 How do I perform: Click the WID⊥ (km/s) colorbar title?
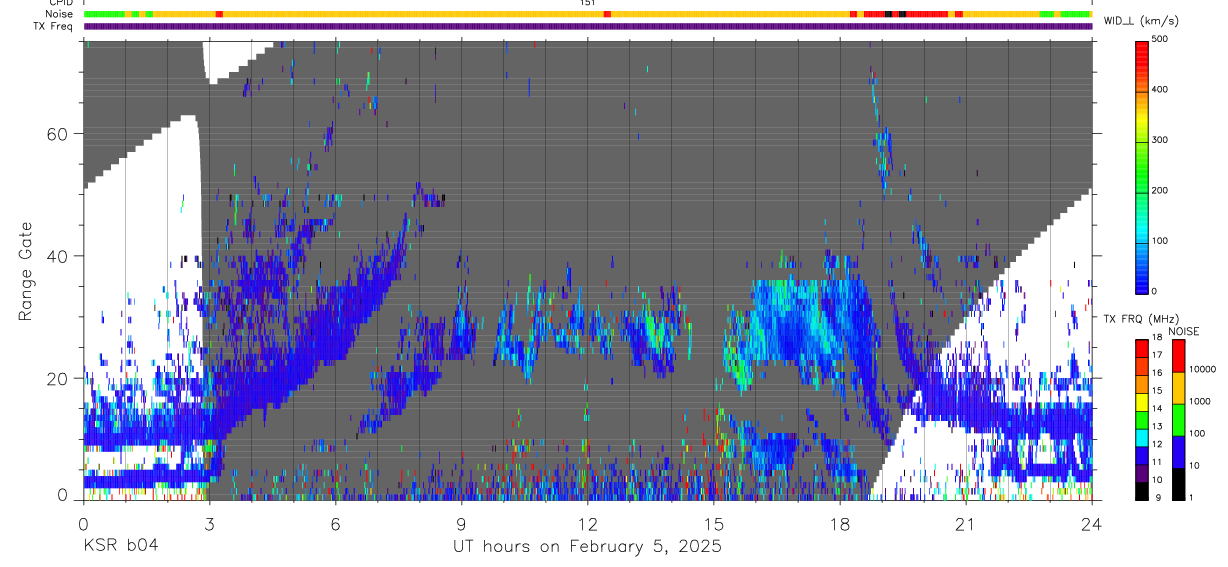pos(1141,20)
